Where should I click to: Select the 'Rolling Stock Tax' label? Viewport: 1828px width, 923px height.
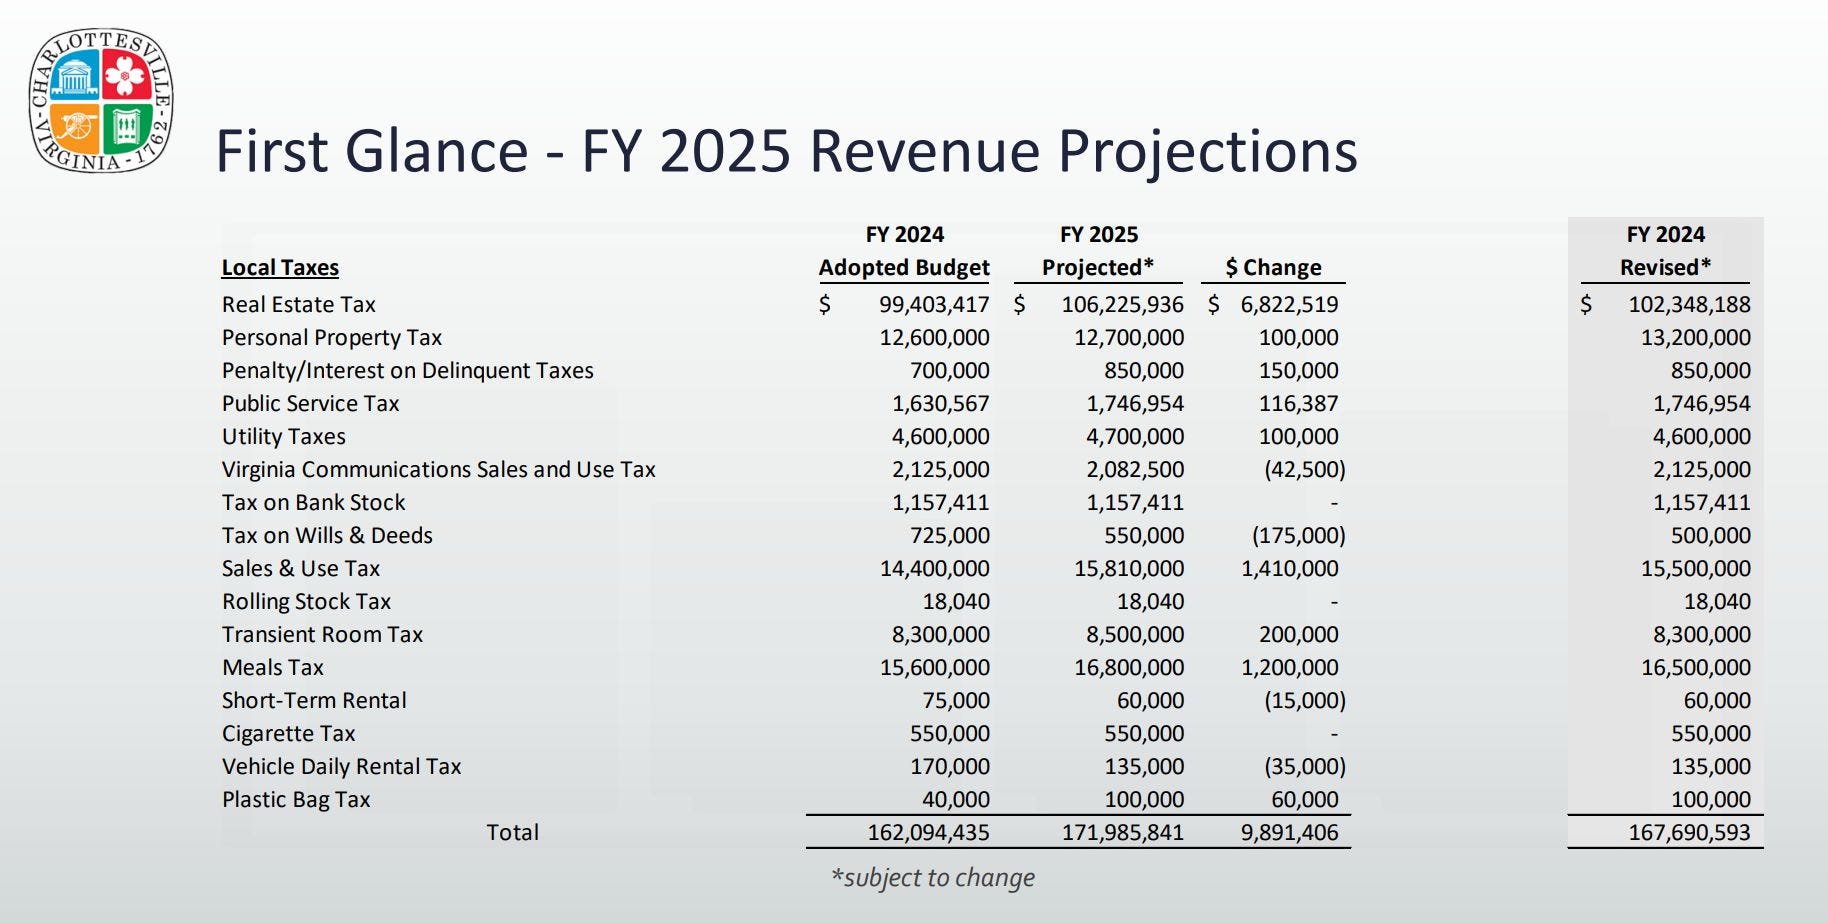pyautogui.click(x=307, y=601)
